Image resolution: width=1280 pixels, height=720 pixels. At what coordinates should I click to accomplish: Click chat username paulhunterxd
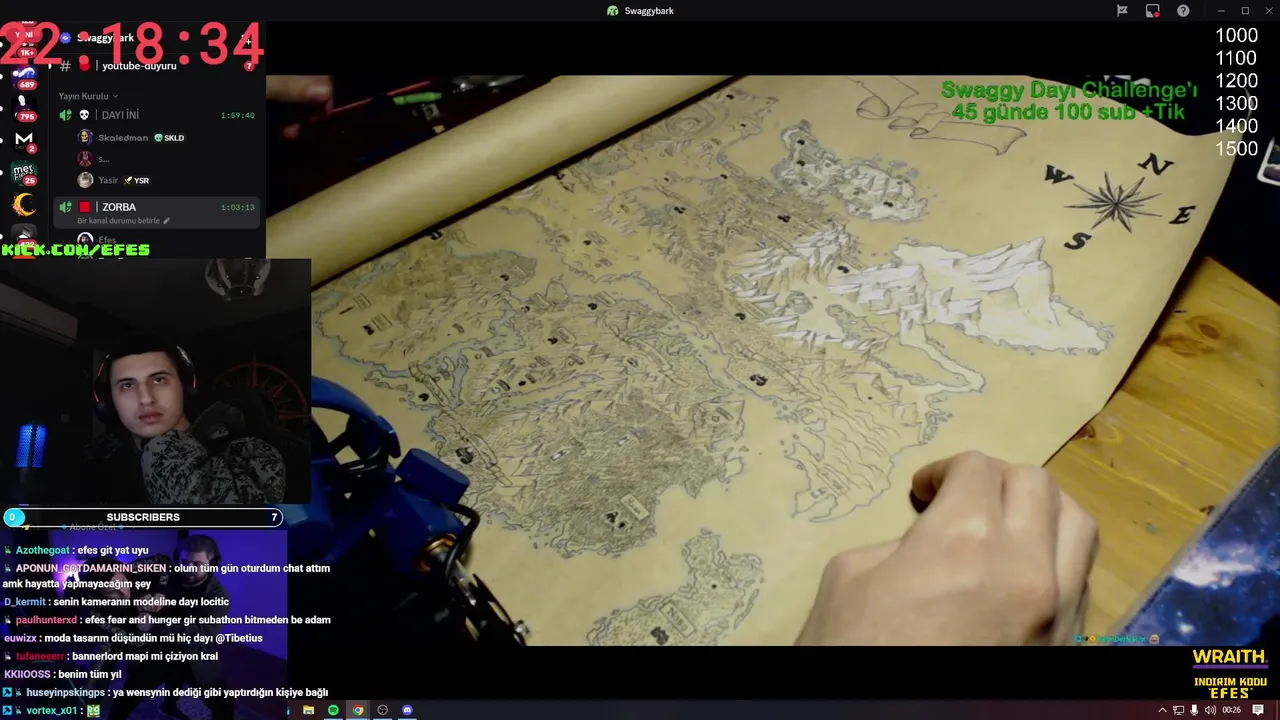point(46,620)
